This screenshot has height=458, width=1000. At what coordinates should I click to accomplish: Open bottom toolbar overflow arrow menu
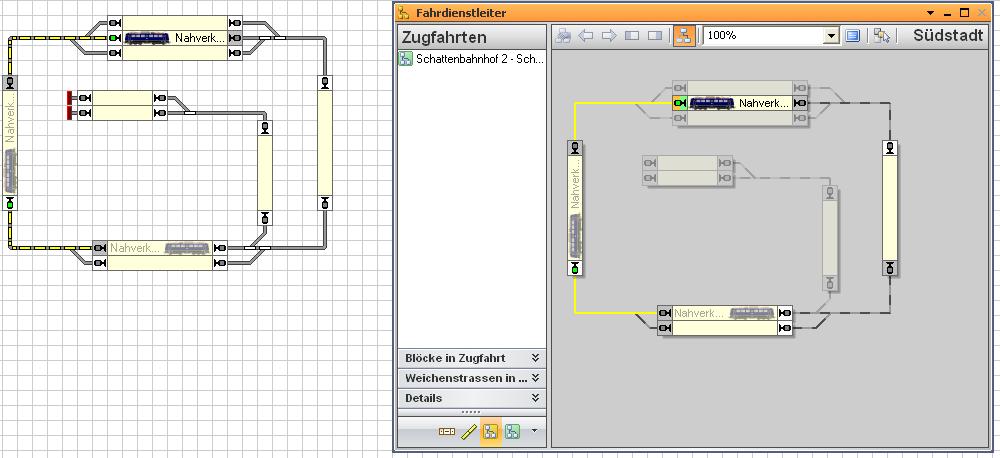click(534, 431)
